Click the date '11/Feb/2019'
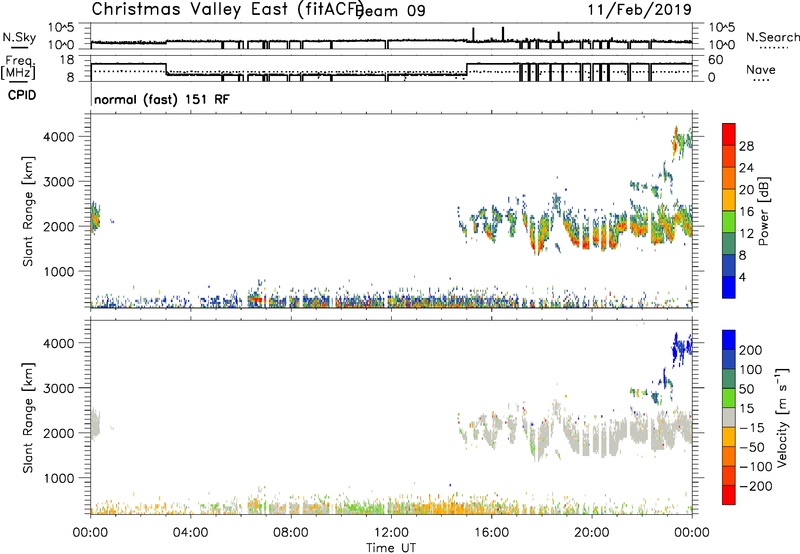Viewport: 800px width, 554px height. [639, 10]
